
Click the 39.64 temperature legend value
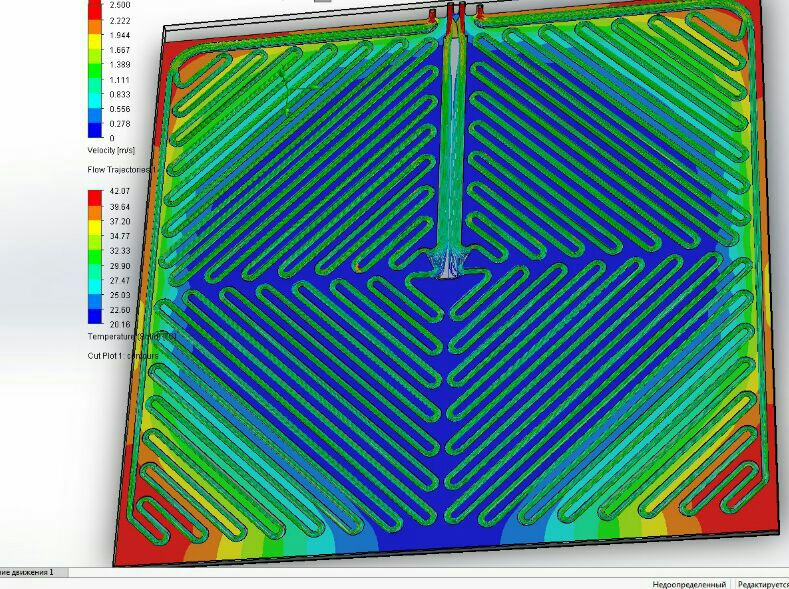coord(120,207)
